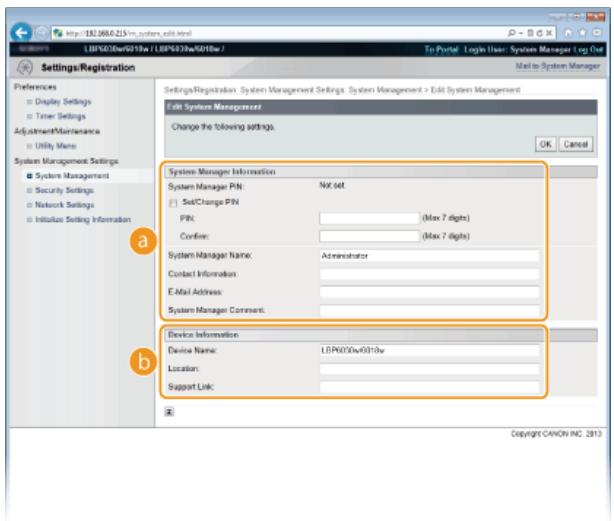614x521 pixels.
Task: Open Network Settings in sidebar
Action: pos(65,205)
